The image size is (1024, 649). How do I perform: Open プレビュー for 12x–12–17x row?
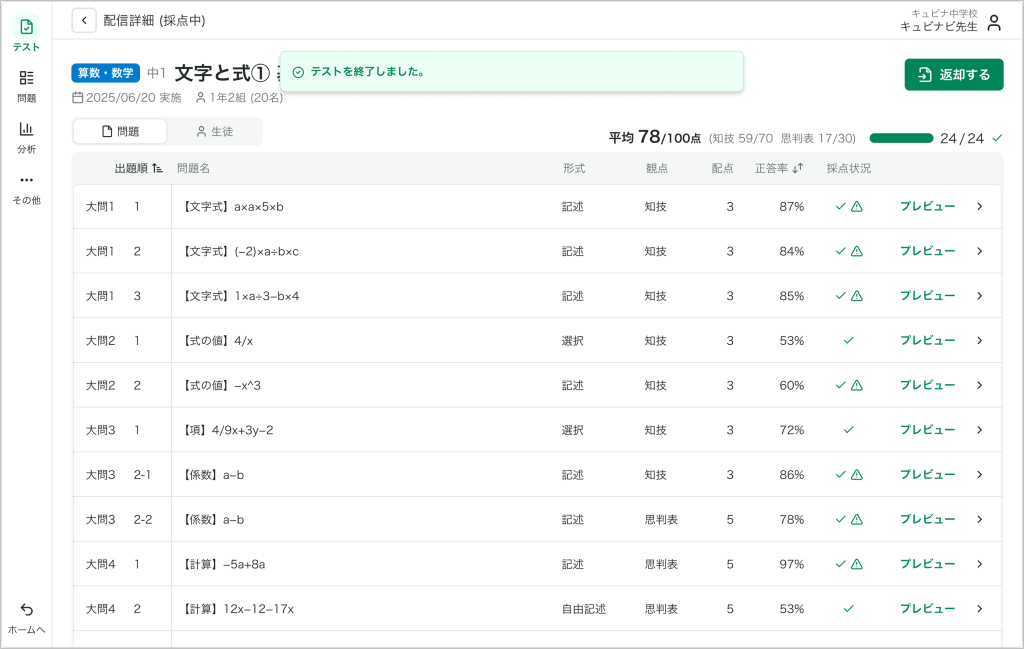click(927, 609)
